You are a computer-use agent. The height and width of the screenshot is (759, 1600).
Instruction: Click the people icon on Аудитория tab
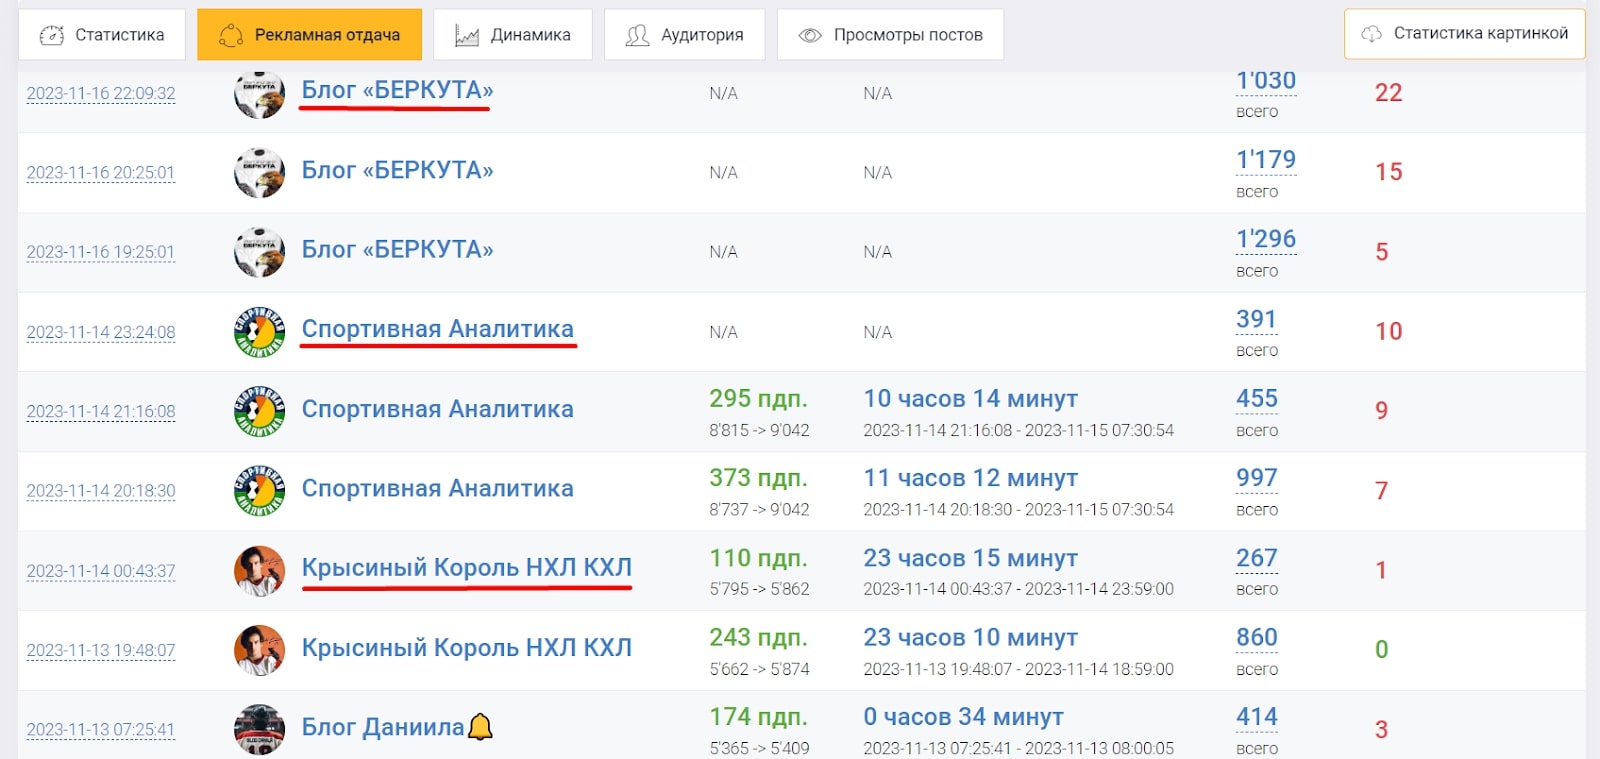tap(637, 35)
